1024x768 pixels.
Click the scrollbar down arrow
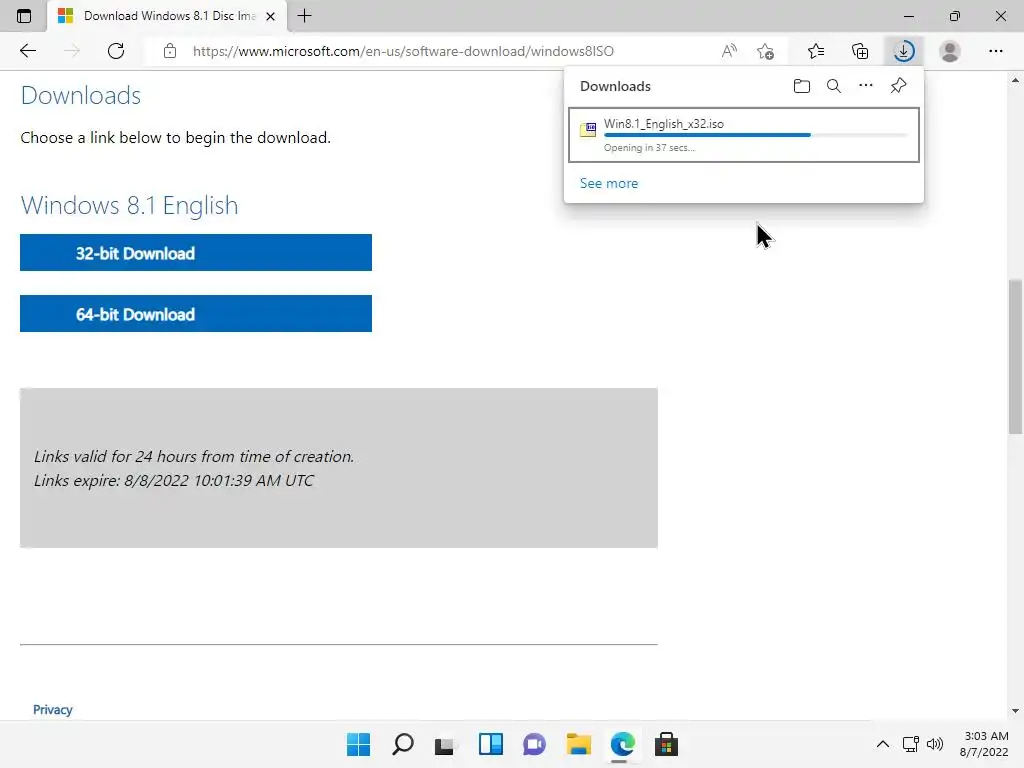(1015, 711)
